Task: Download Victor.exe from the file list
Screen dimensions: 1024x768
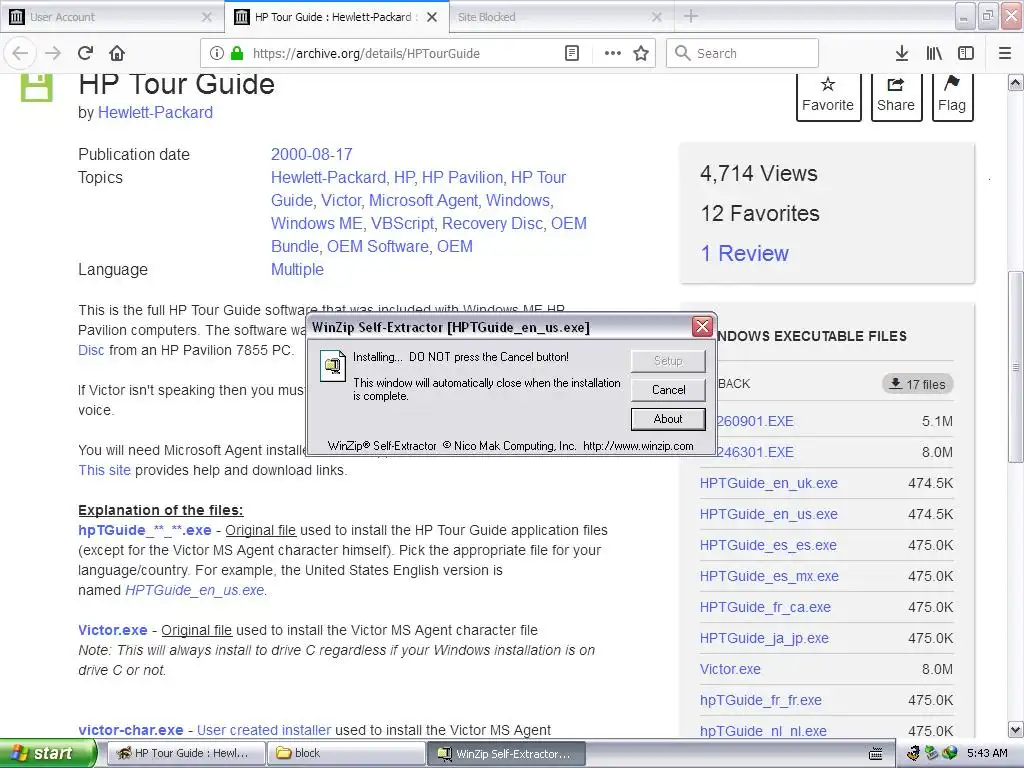Action: (730, 669)
